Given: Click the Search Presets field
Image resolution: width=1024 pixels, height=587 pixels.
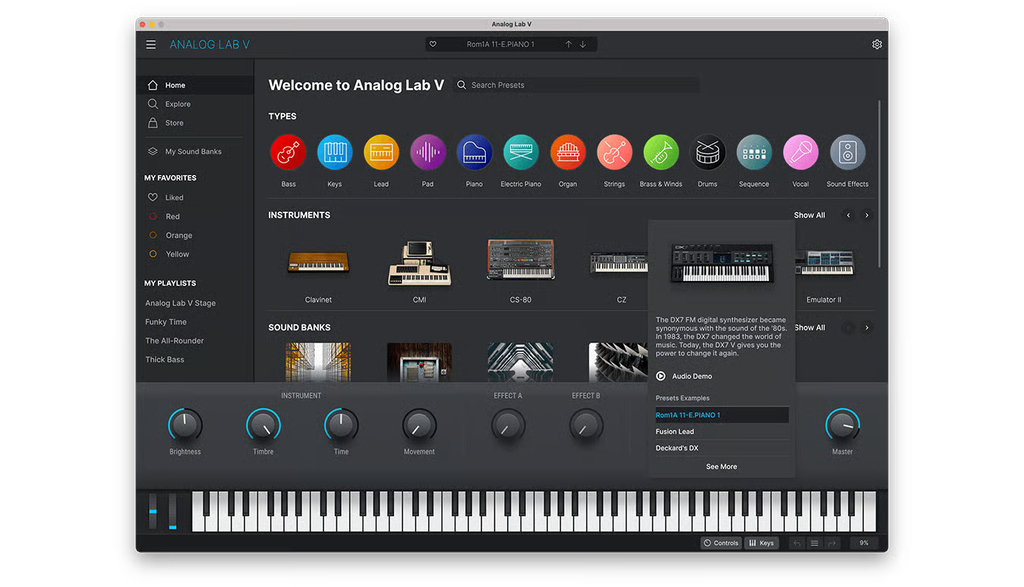Looking at the screenshot, I should [x=577, y=85].
